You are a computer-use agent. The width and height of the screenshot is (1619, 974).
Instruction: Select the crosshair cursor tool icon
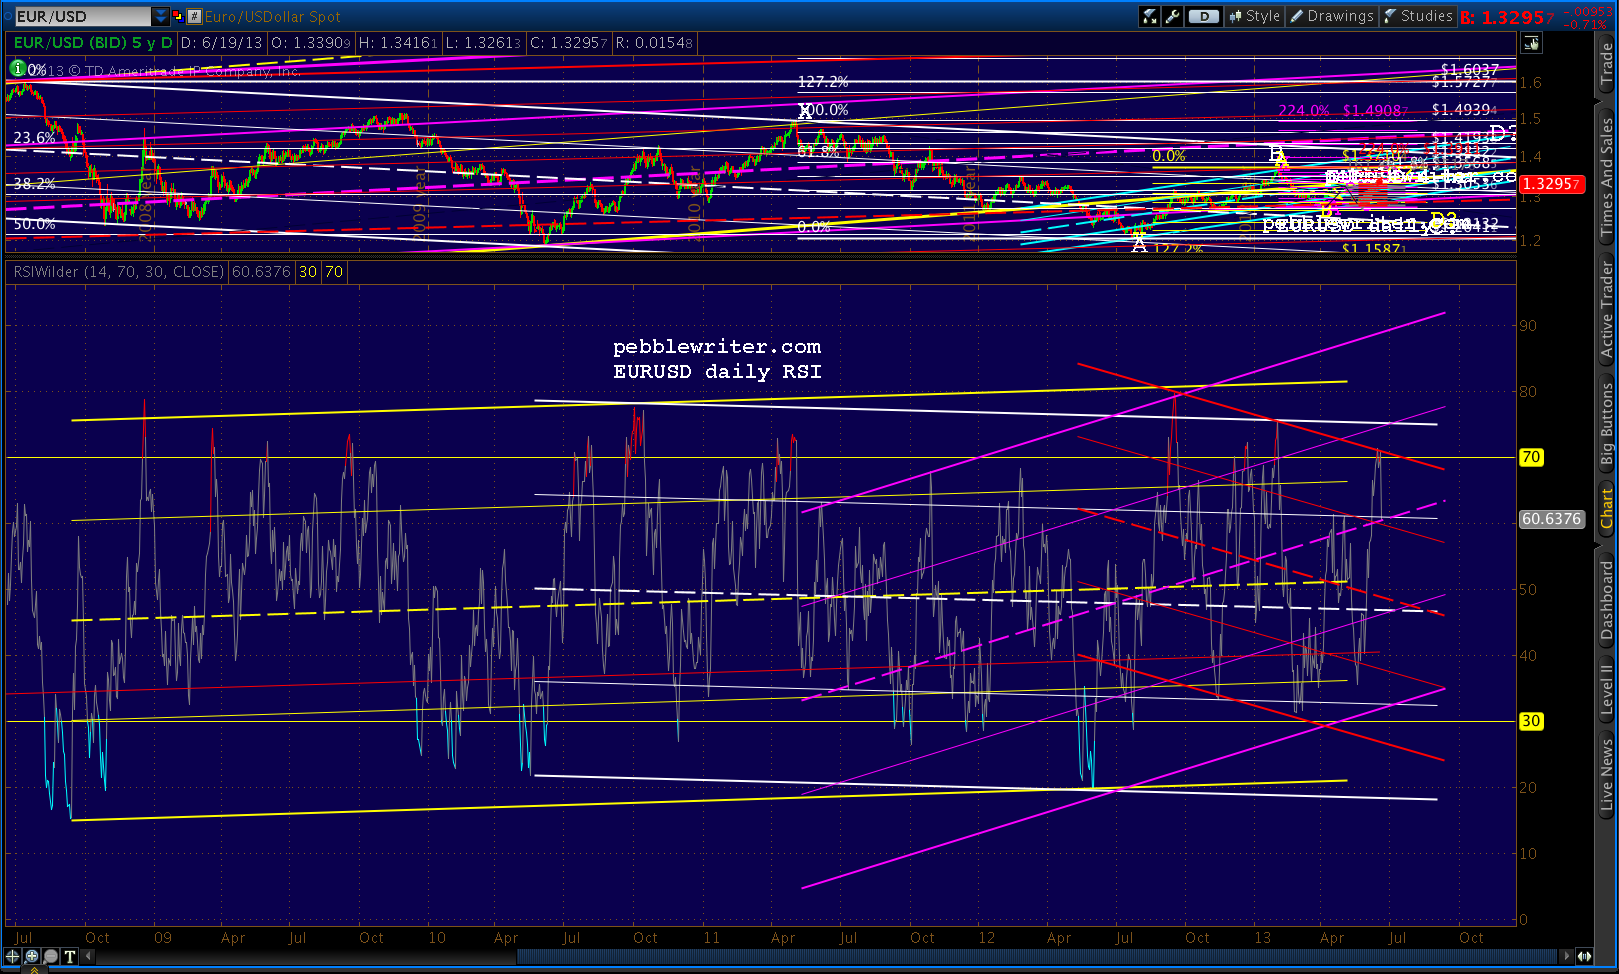13,956
